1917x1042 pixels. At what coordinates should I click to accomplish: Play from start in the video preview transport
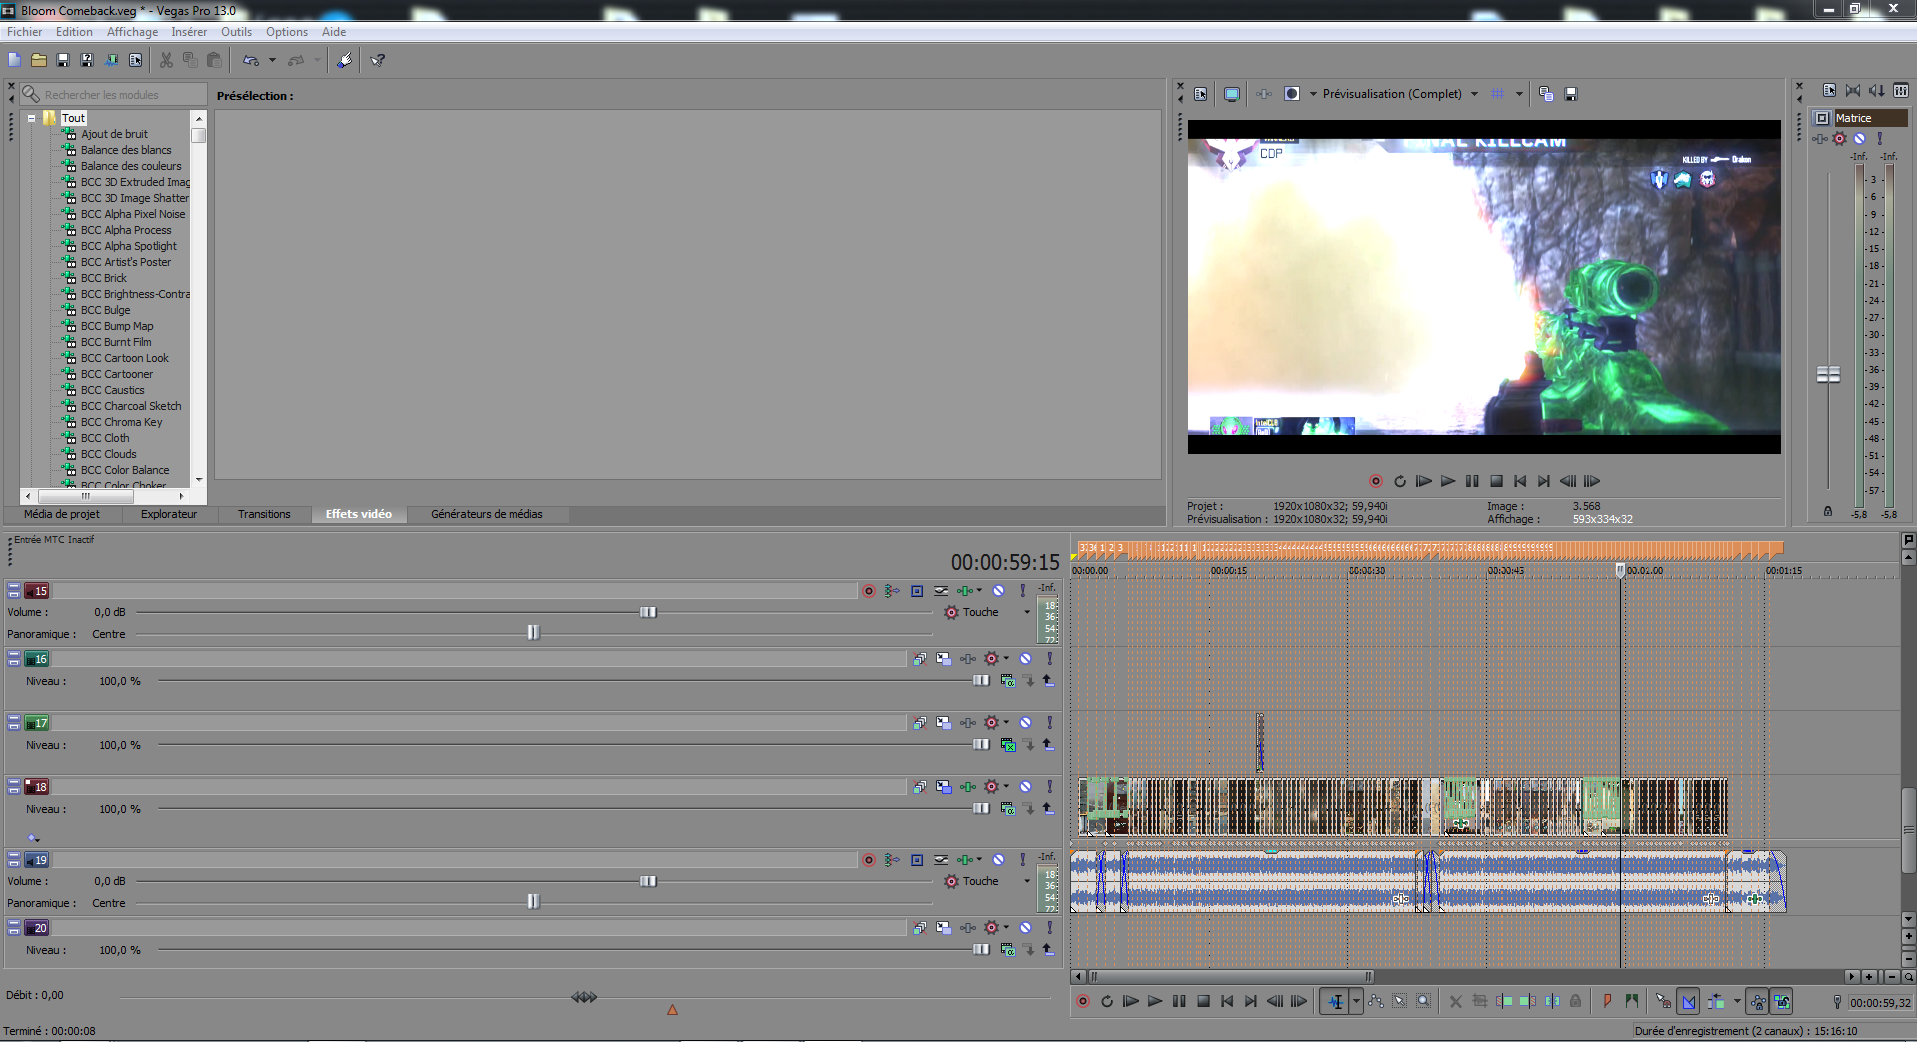pyautogui.click(x=1424, y=481)
